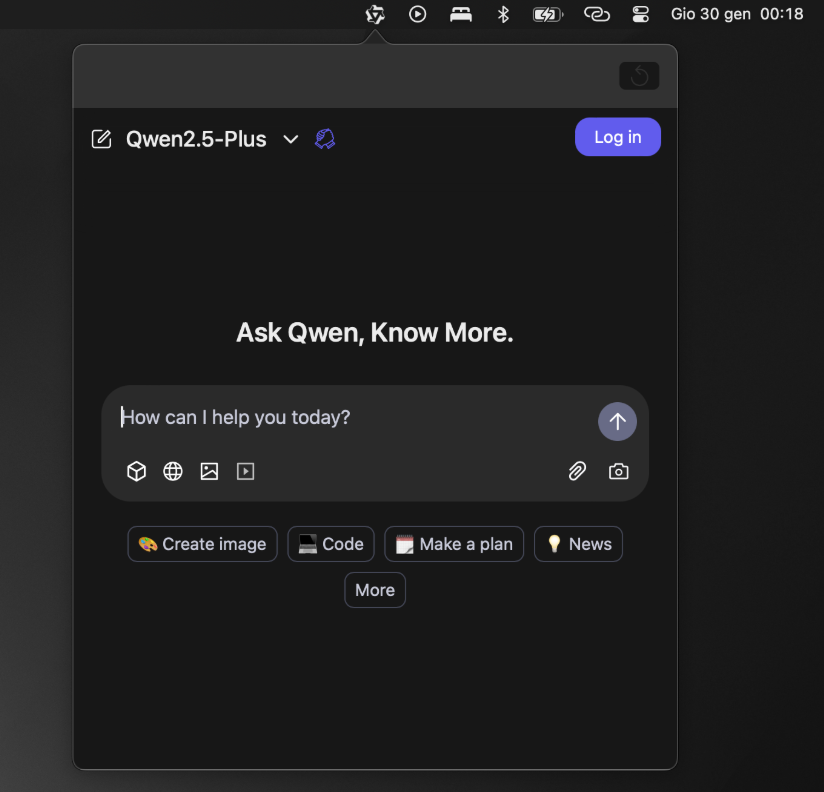Send the message with the up arrow button
Image resolution: width=824 pixels, height=792 pixels.
(617, 421)
